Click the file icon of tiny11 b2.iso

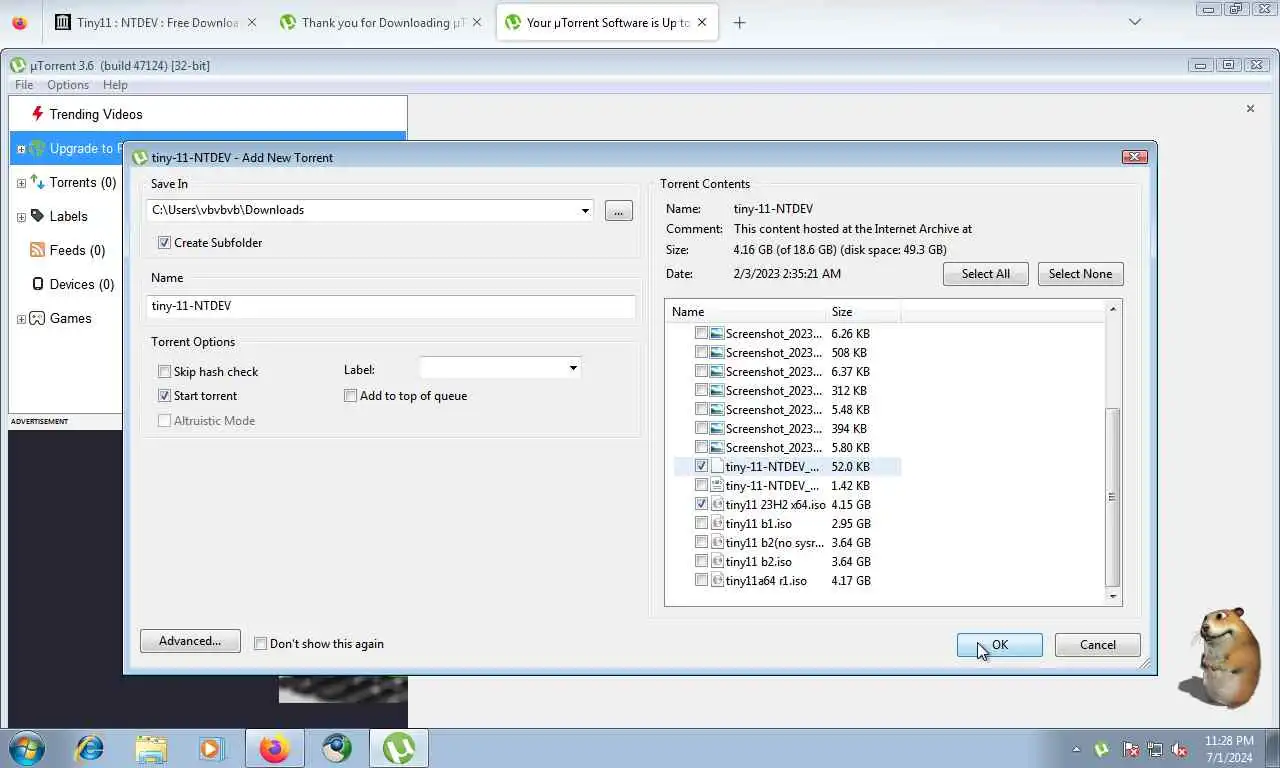click(x=717, y=562)
